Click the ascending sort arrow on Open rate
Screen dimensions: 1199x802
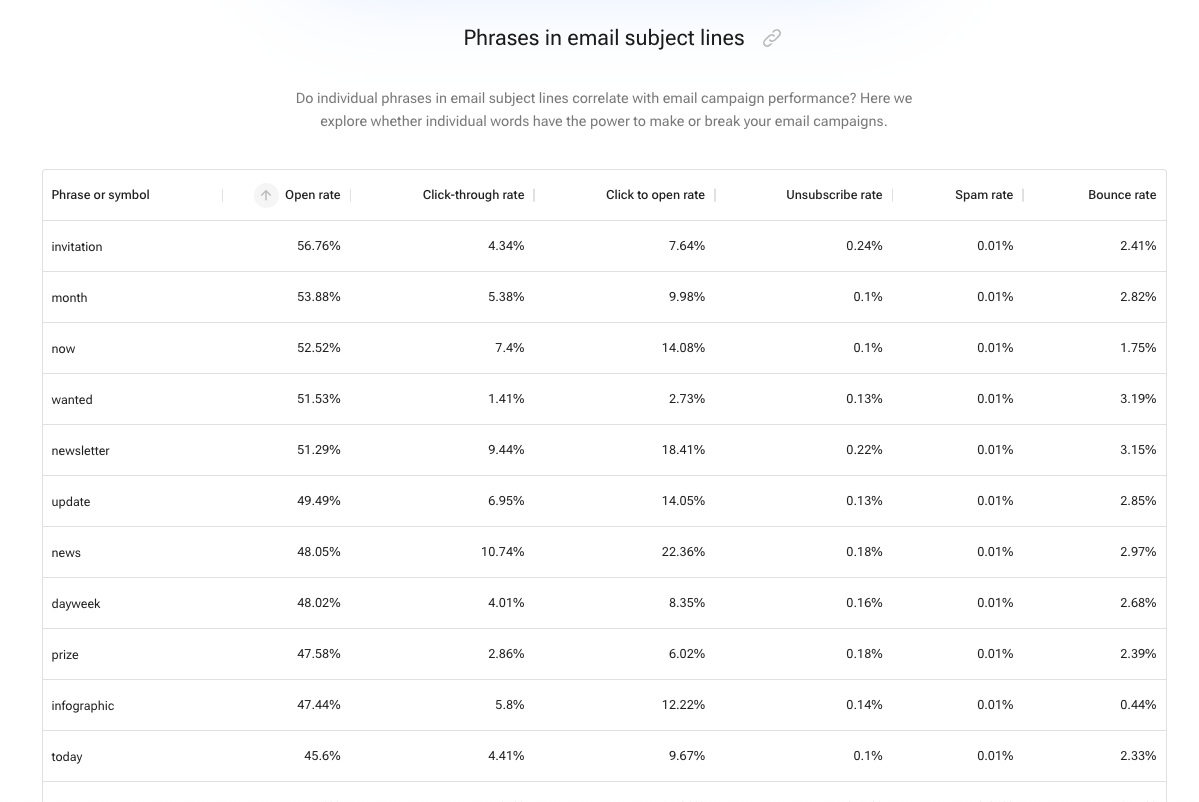tap(265, 195)
